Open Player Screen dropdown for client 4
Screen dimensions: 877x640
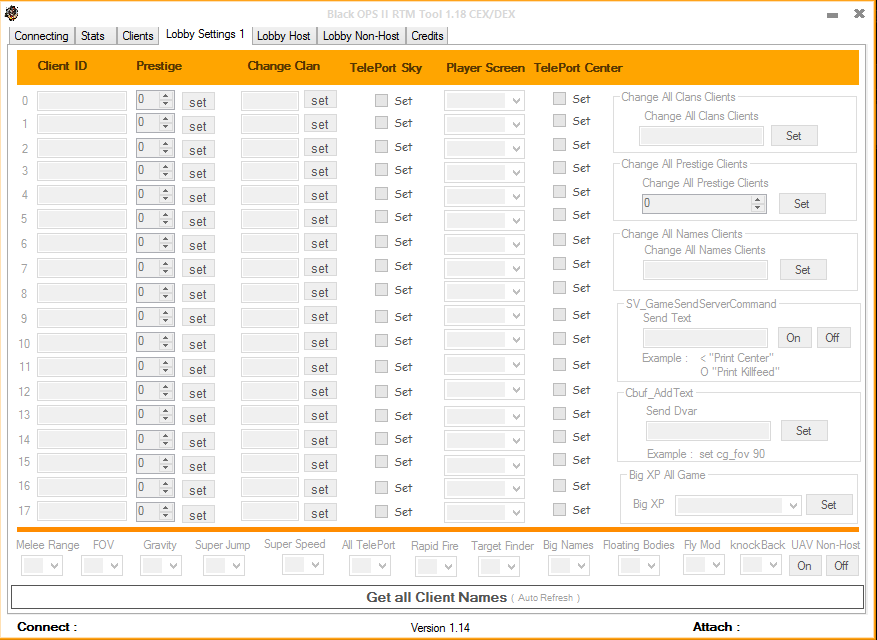(x=484, y=196)
